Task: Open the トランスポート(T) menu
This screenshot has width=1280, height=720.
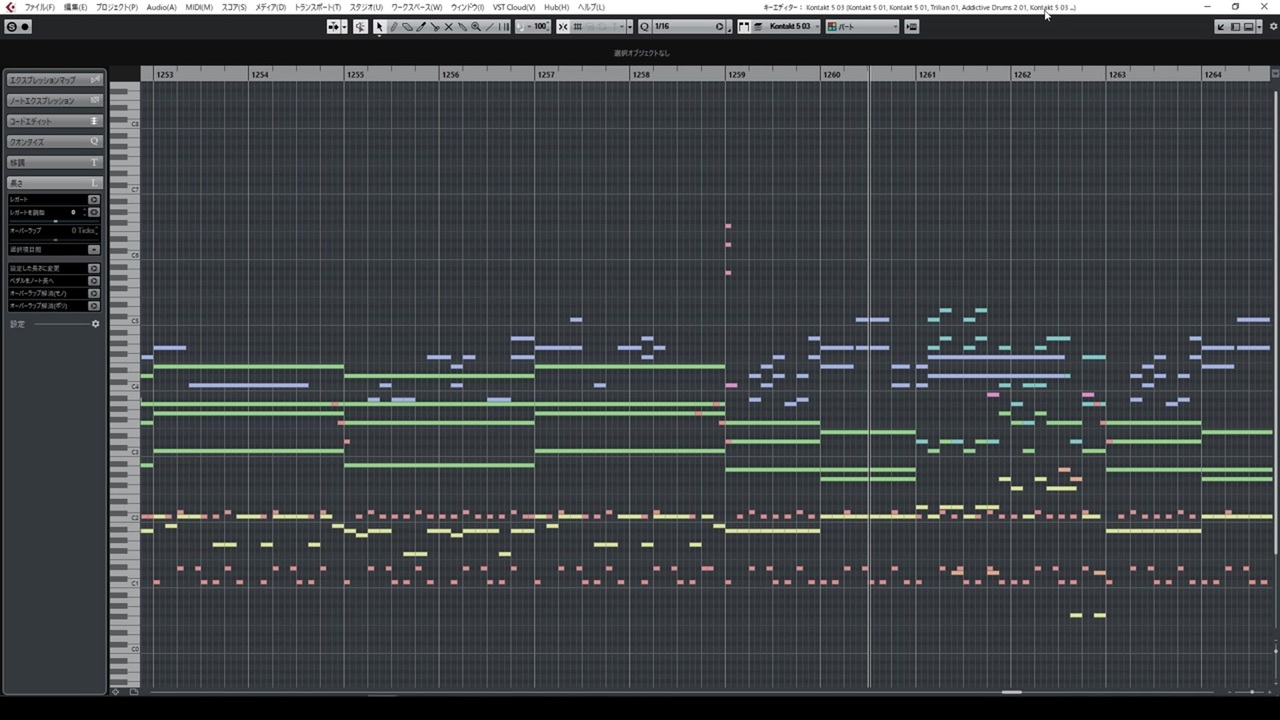Action: [x=317, y=7]
